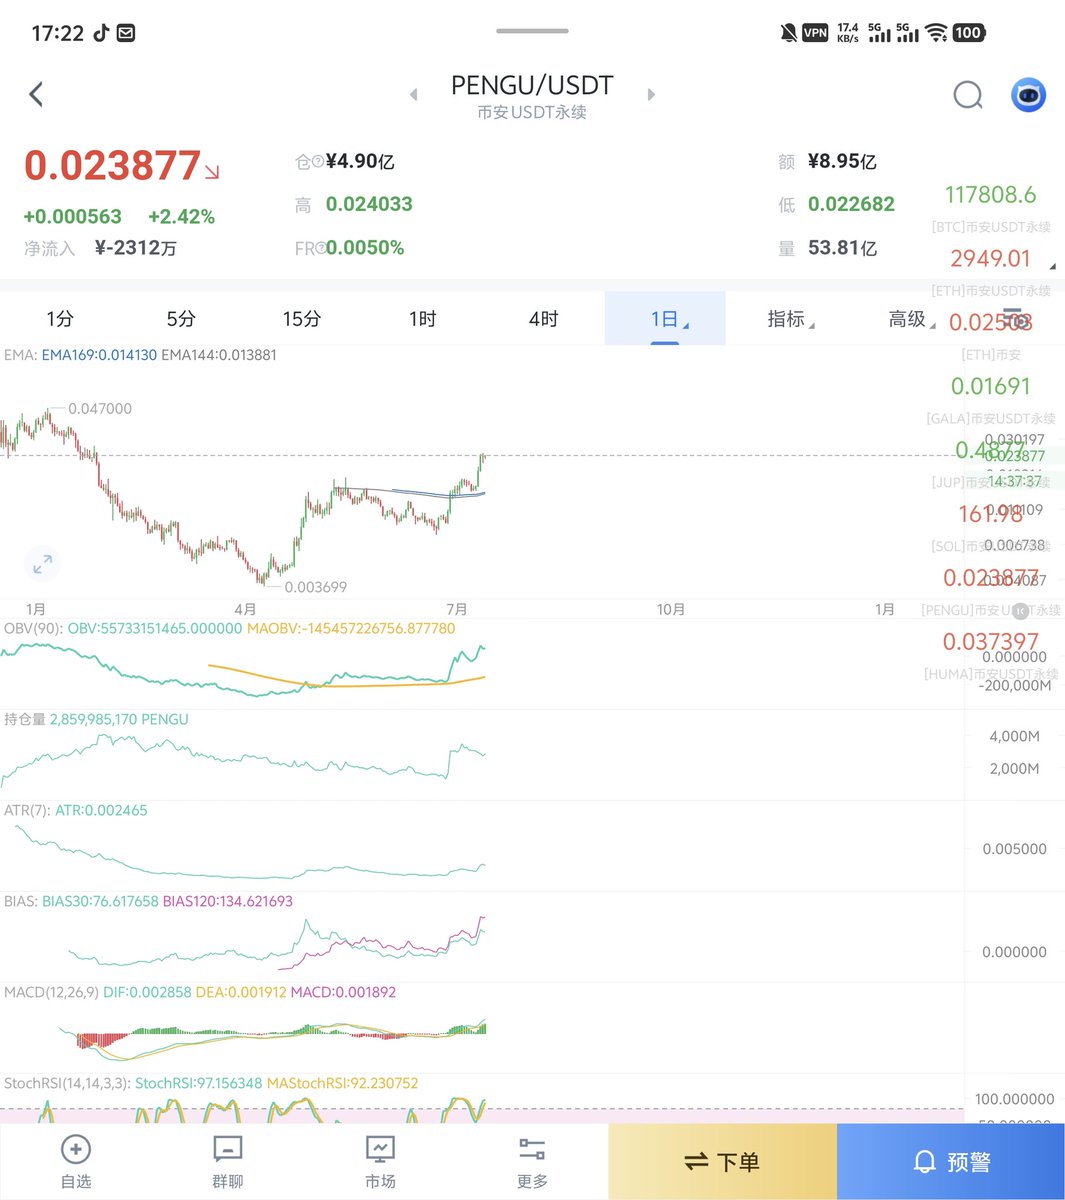The height and width of the screenshot is (1200, 1065).
Task: Tap the 高 0.024033 value
Action: coord(369,204)
